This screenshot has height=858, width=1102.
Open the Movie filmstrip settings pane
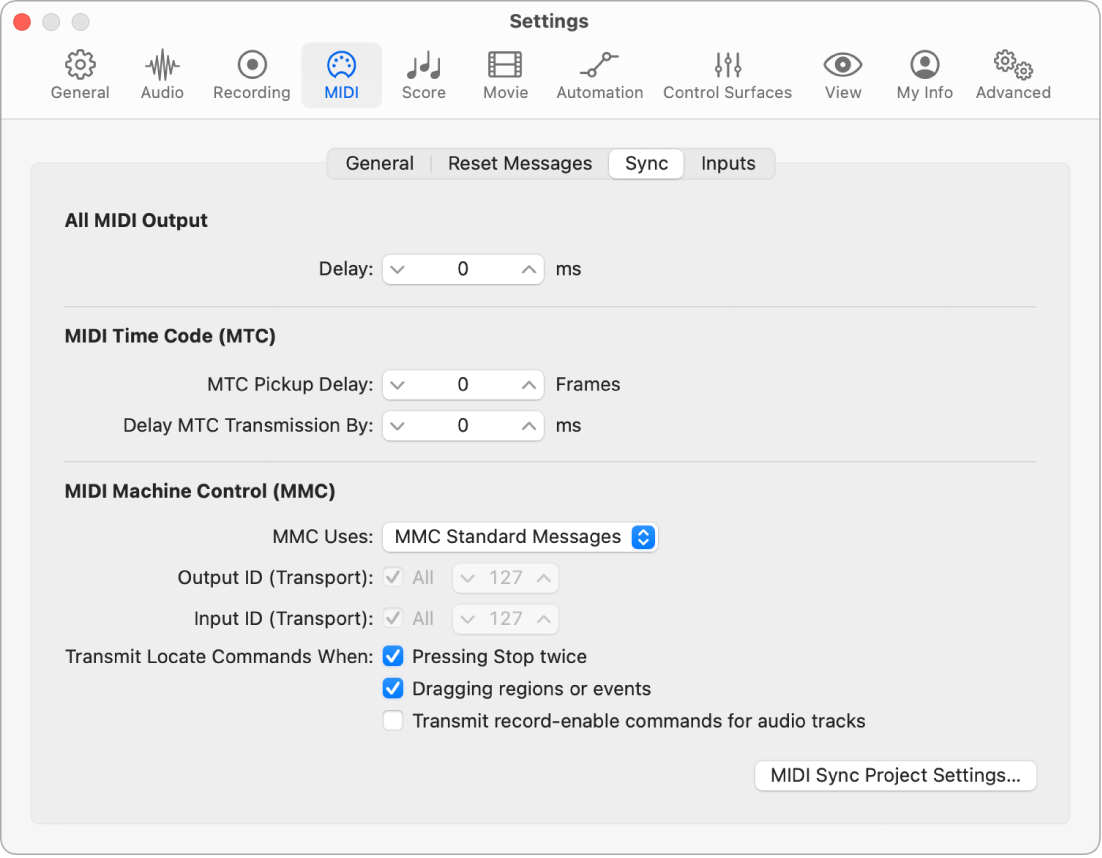505,75
